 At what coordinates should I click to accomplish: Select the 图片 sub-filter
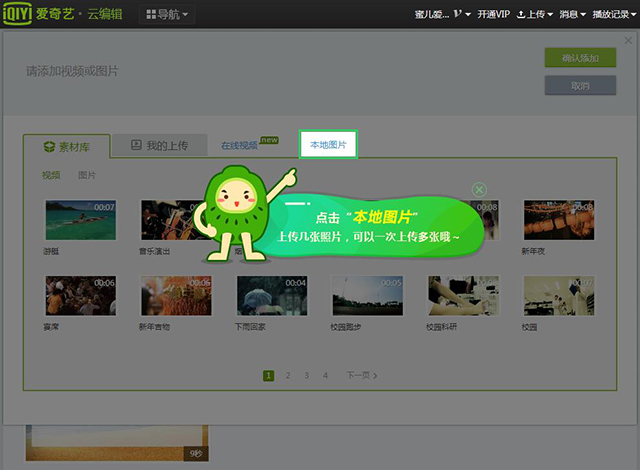tap(87, 175)
